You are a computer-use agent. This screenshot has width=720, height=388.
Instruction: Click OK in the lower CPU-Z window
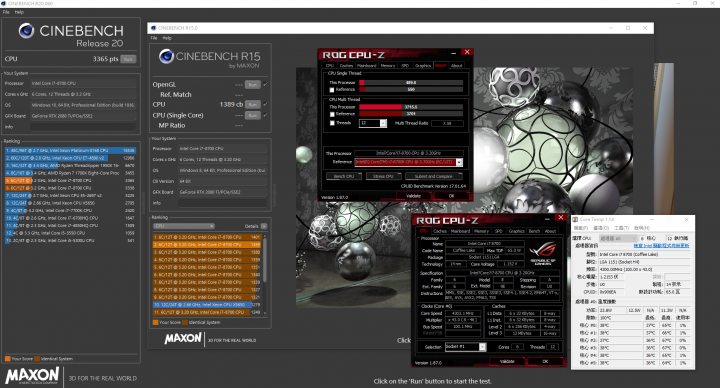coord(545,361)
